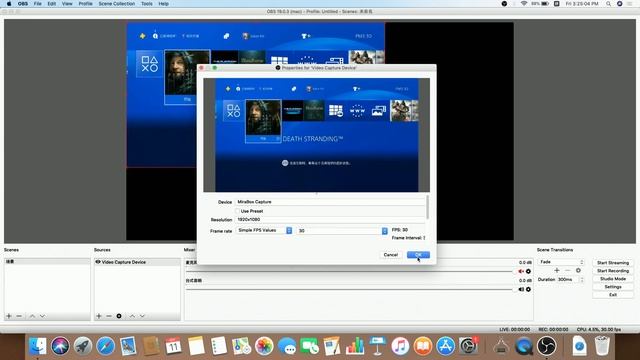Remove the selected scene with the minus icon

click(x=19, y=316)
